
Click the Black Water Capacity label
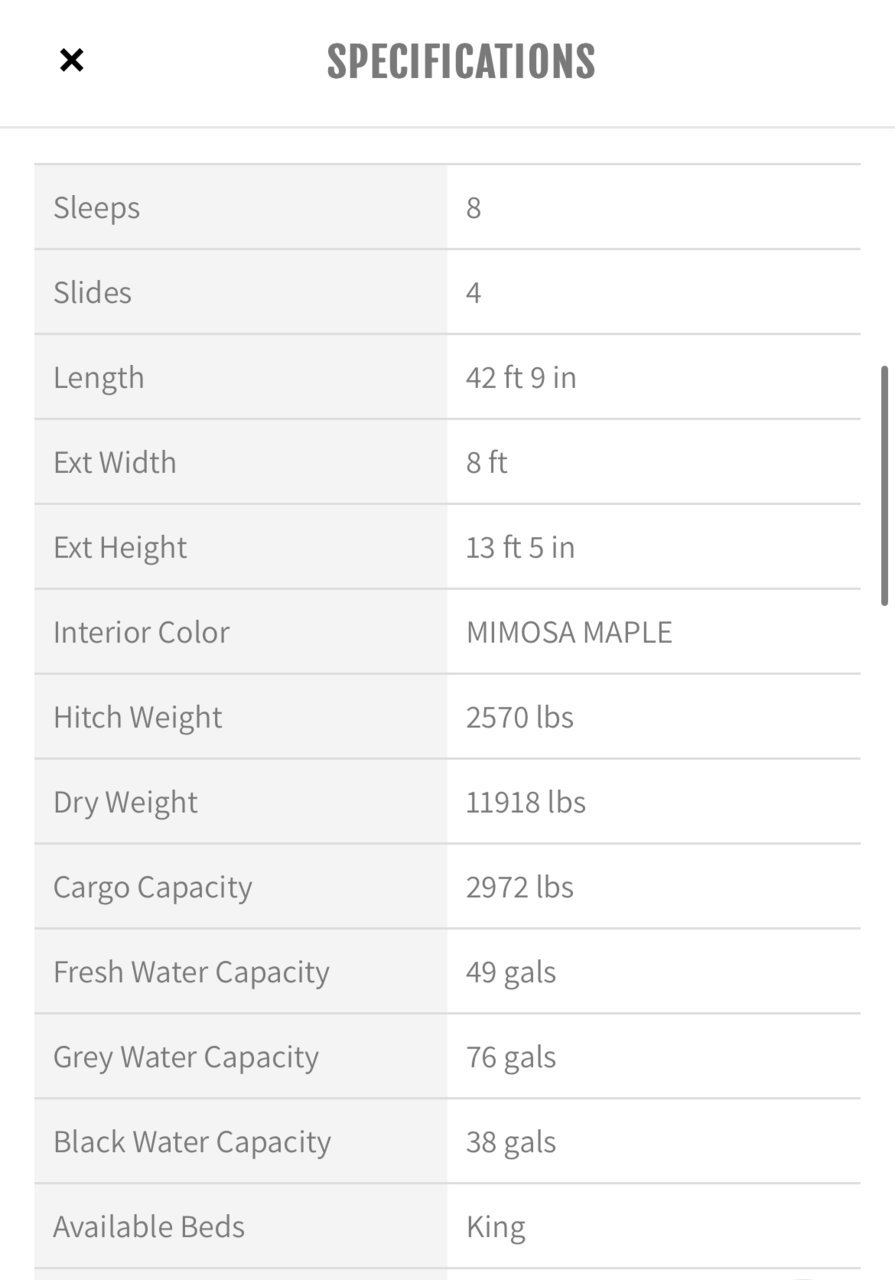192,1143
